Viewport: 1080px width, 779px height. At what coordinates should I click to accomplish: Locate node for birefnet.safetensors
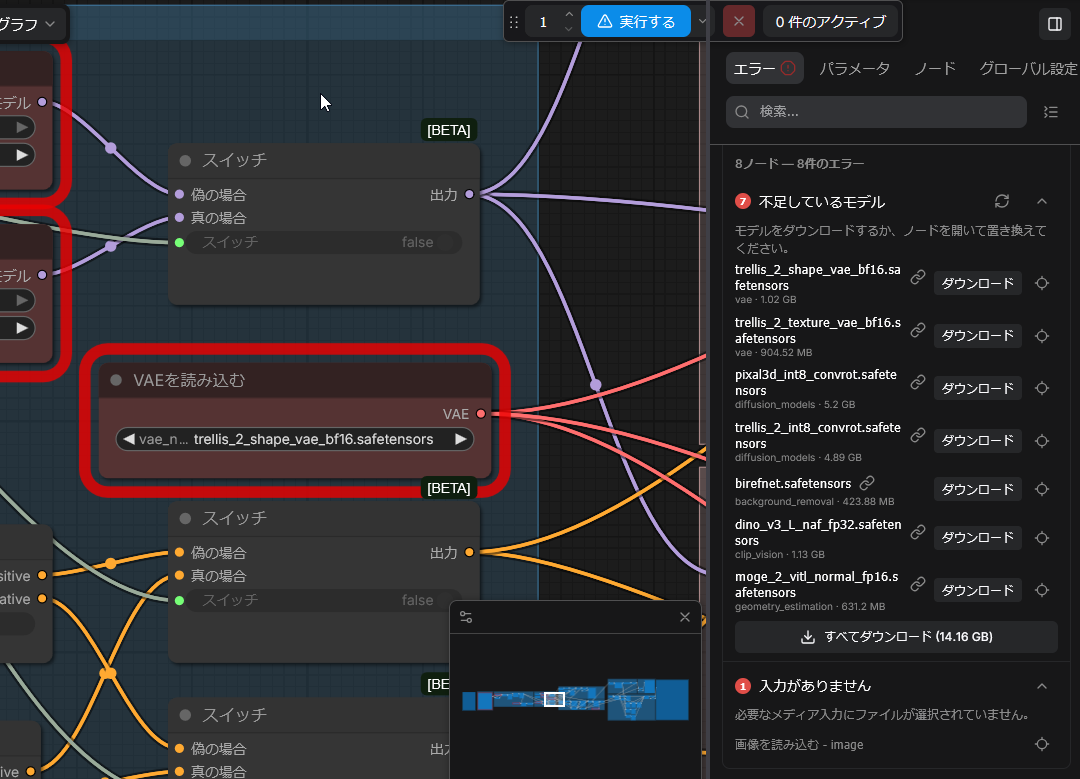[x=1041, y=489]
